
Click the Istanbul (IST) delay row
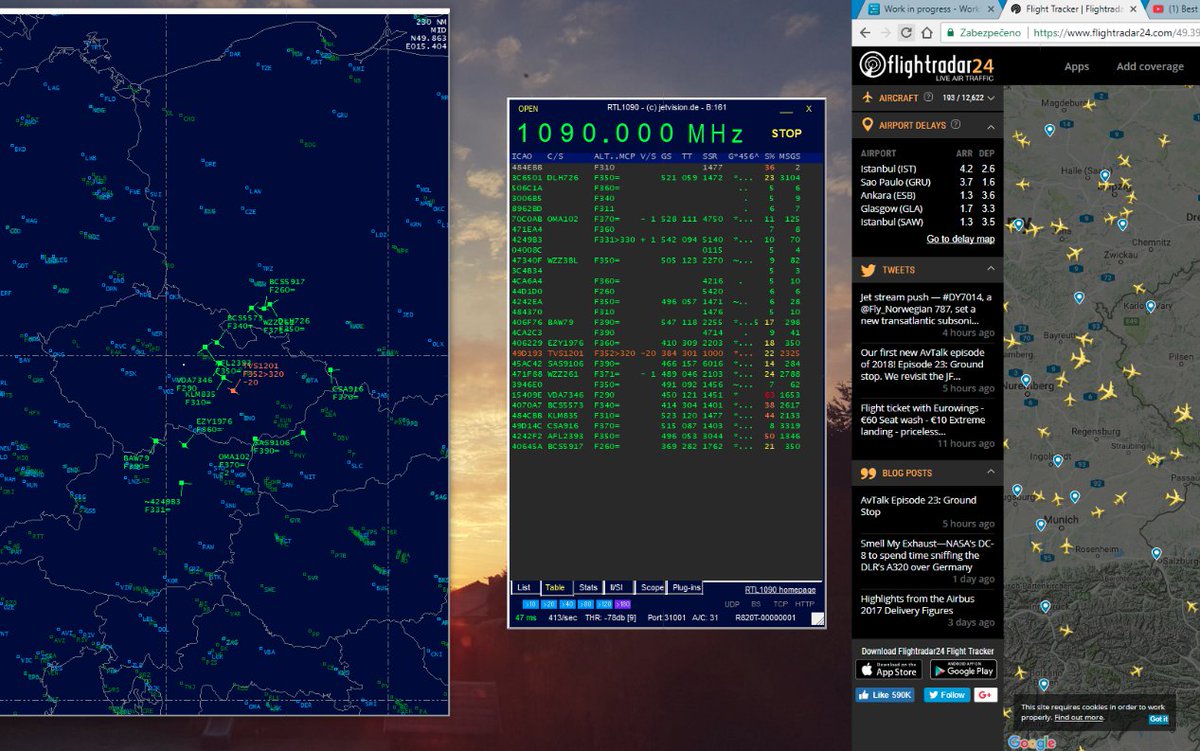pos(928,169)
